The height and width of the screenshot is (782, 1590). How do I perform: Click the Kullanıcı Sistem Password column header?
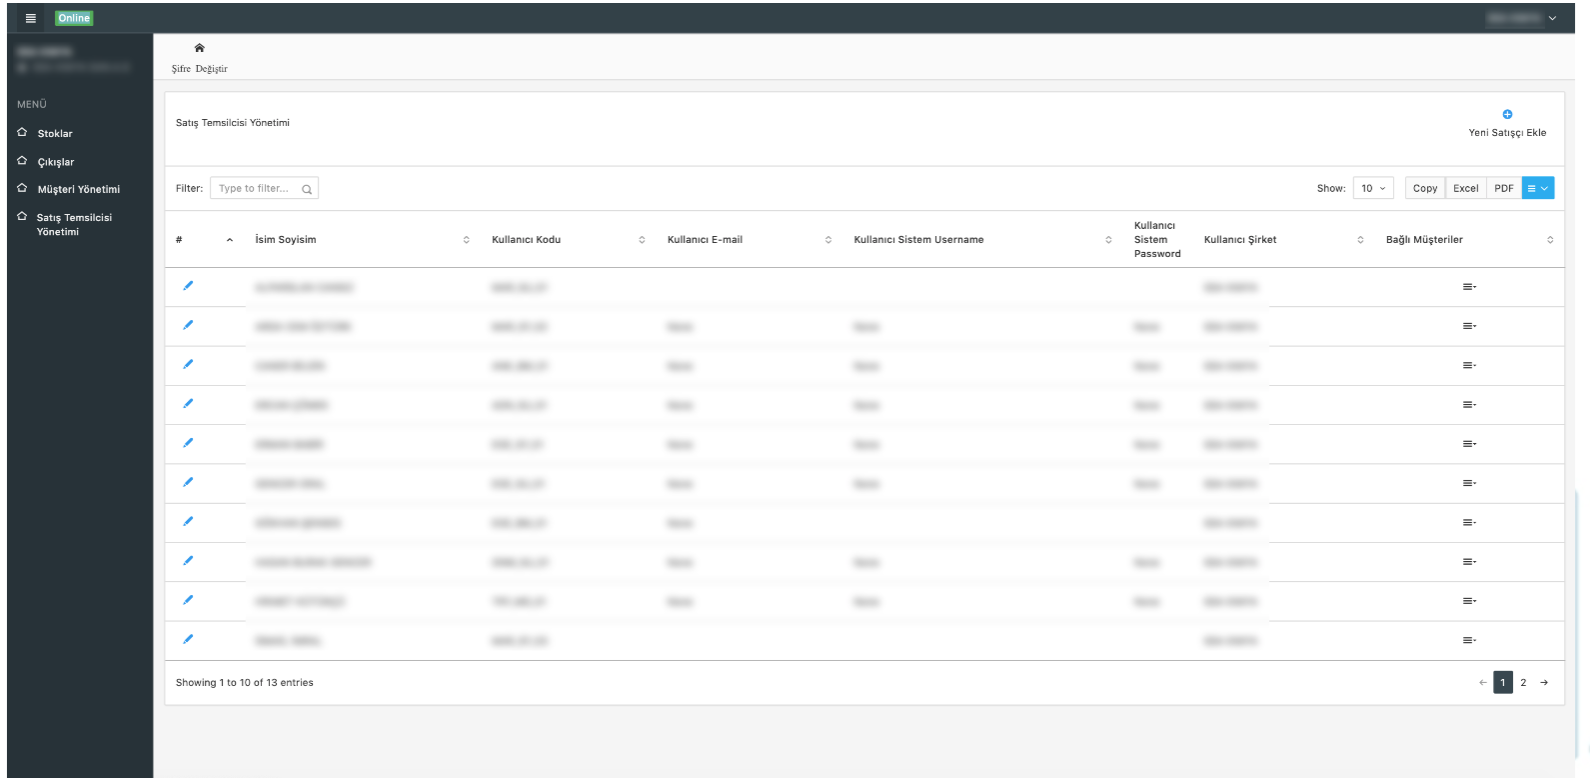[x=1157, y=240]
